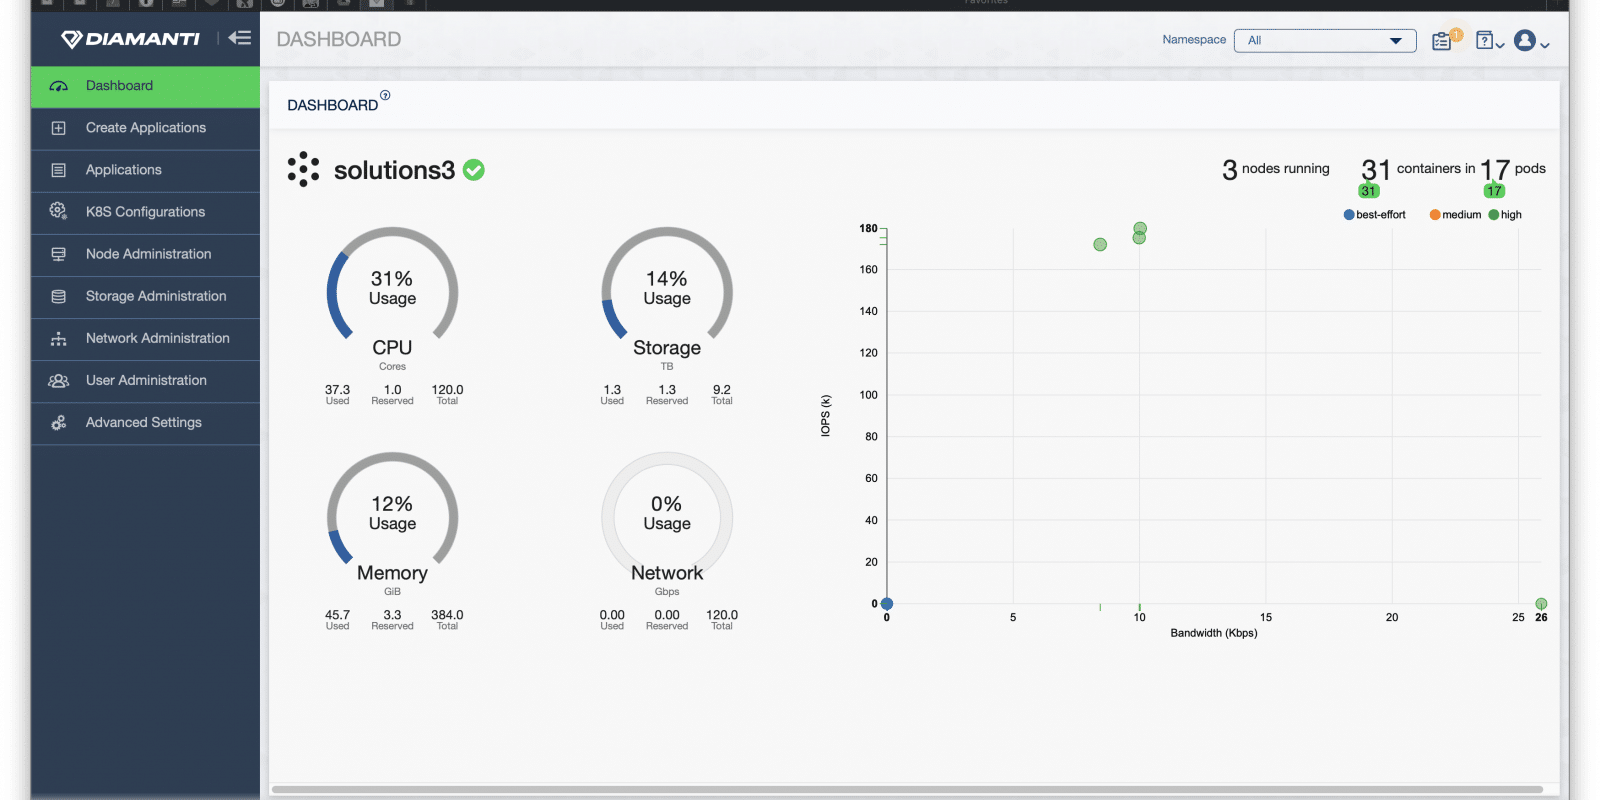
Task: Open the help menu icon
Action: pos(1489,40)
